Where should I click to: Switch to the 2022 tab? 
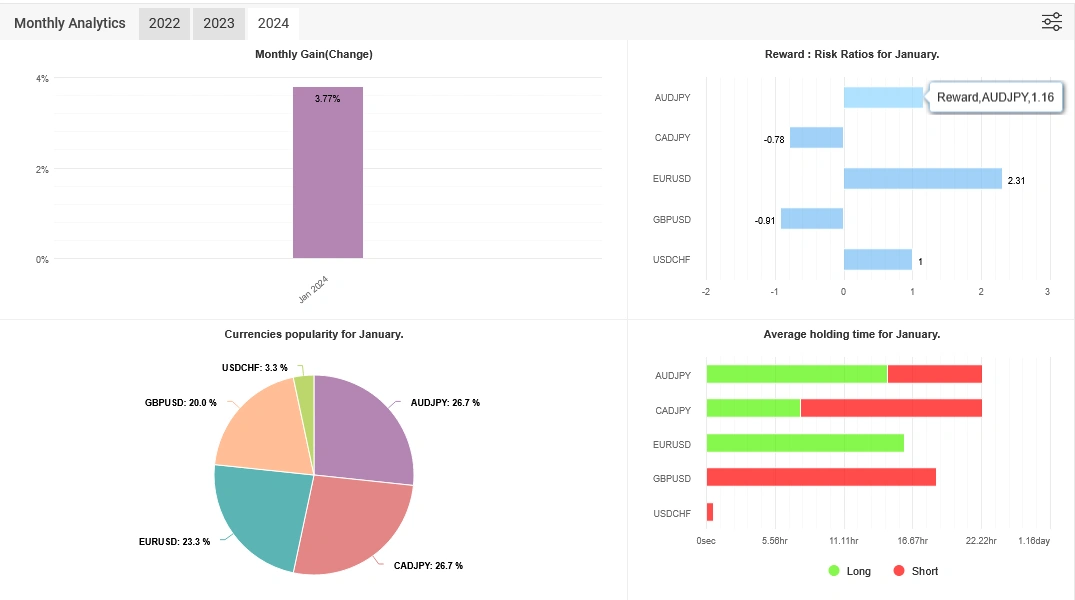pos(164,23)
